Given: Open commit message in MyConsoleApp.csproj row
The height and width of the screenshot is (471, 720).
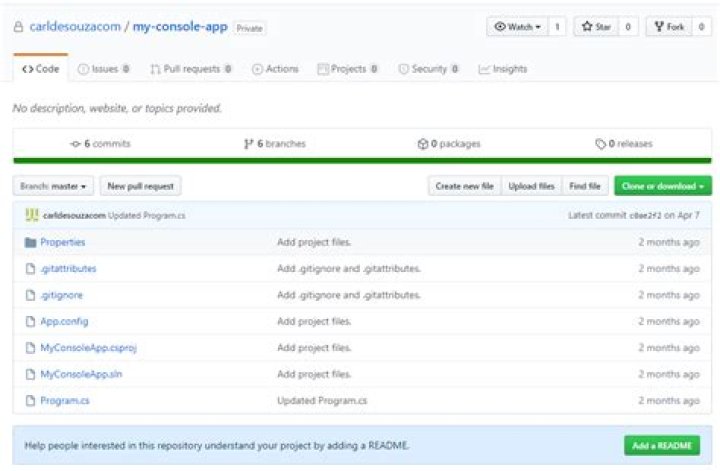Looking at the screenshot, I should point(314,348).
